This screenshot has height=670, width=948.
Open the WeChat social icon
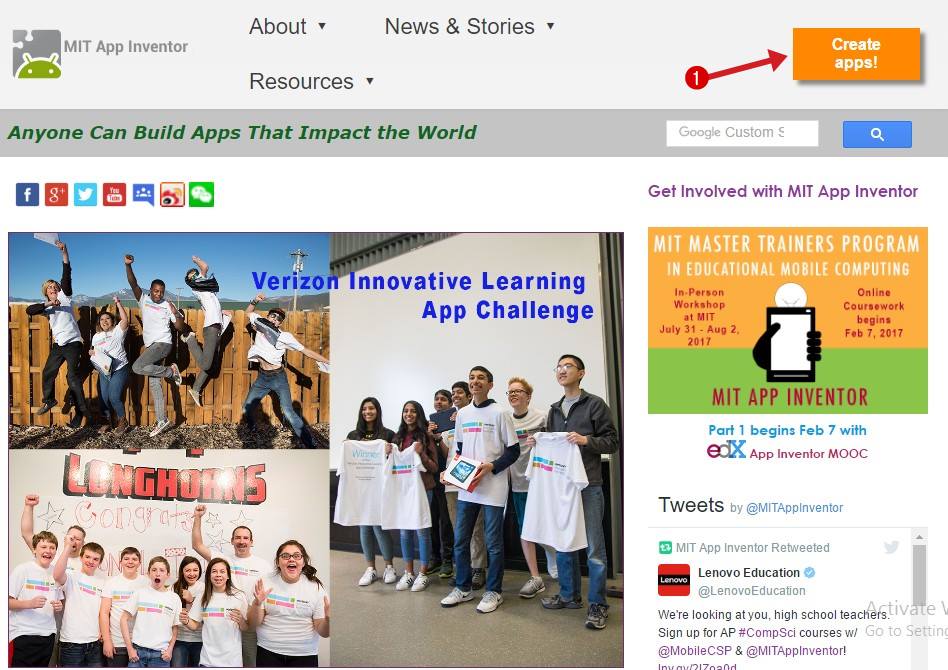[x=201, y=195]
